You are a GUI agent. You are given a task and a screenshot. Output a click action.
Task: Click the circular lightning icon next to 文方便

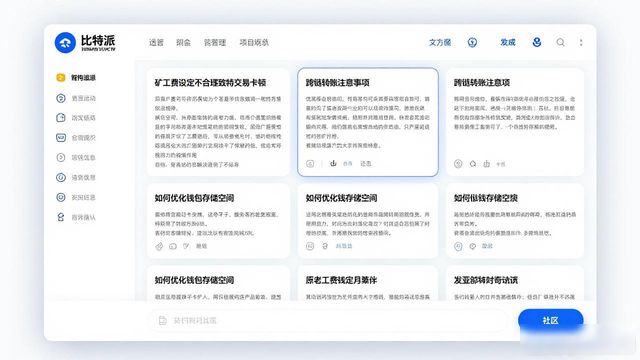472,42
